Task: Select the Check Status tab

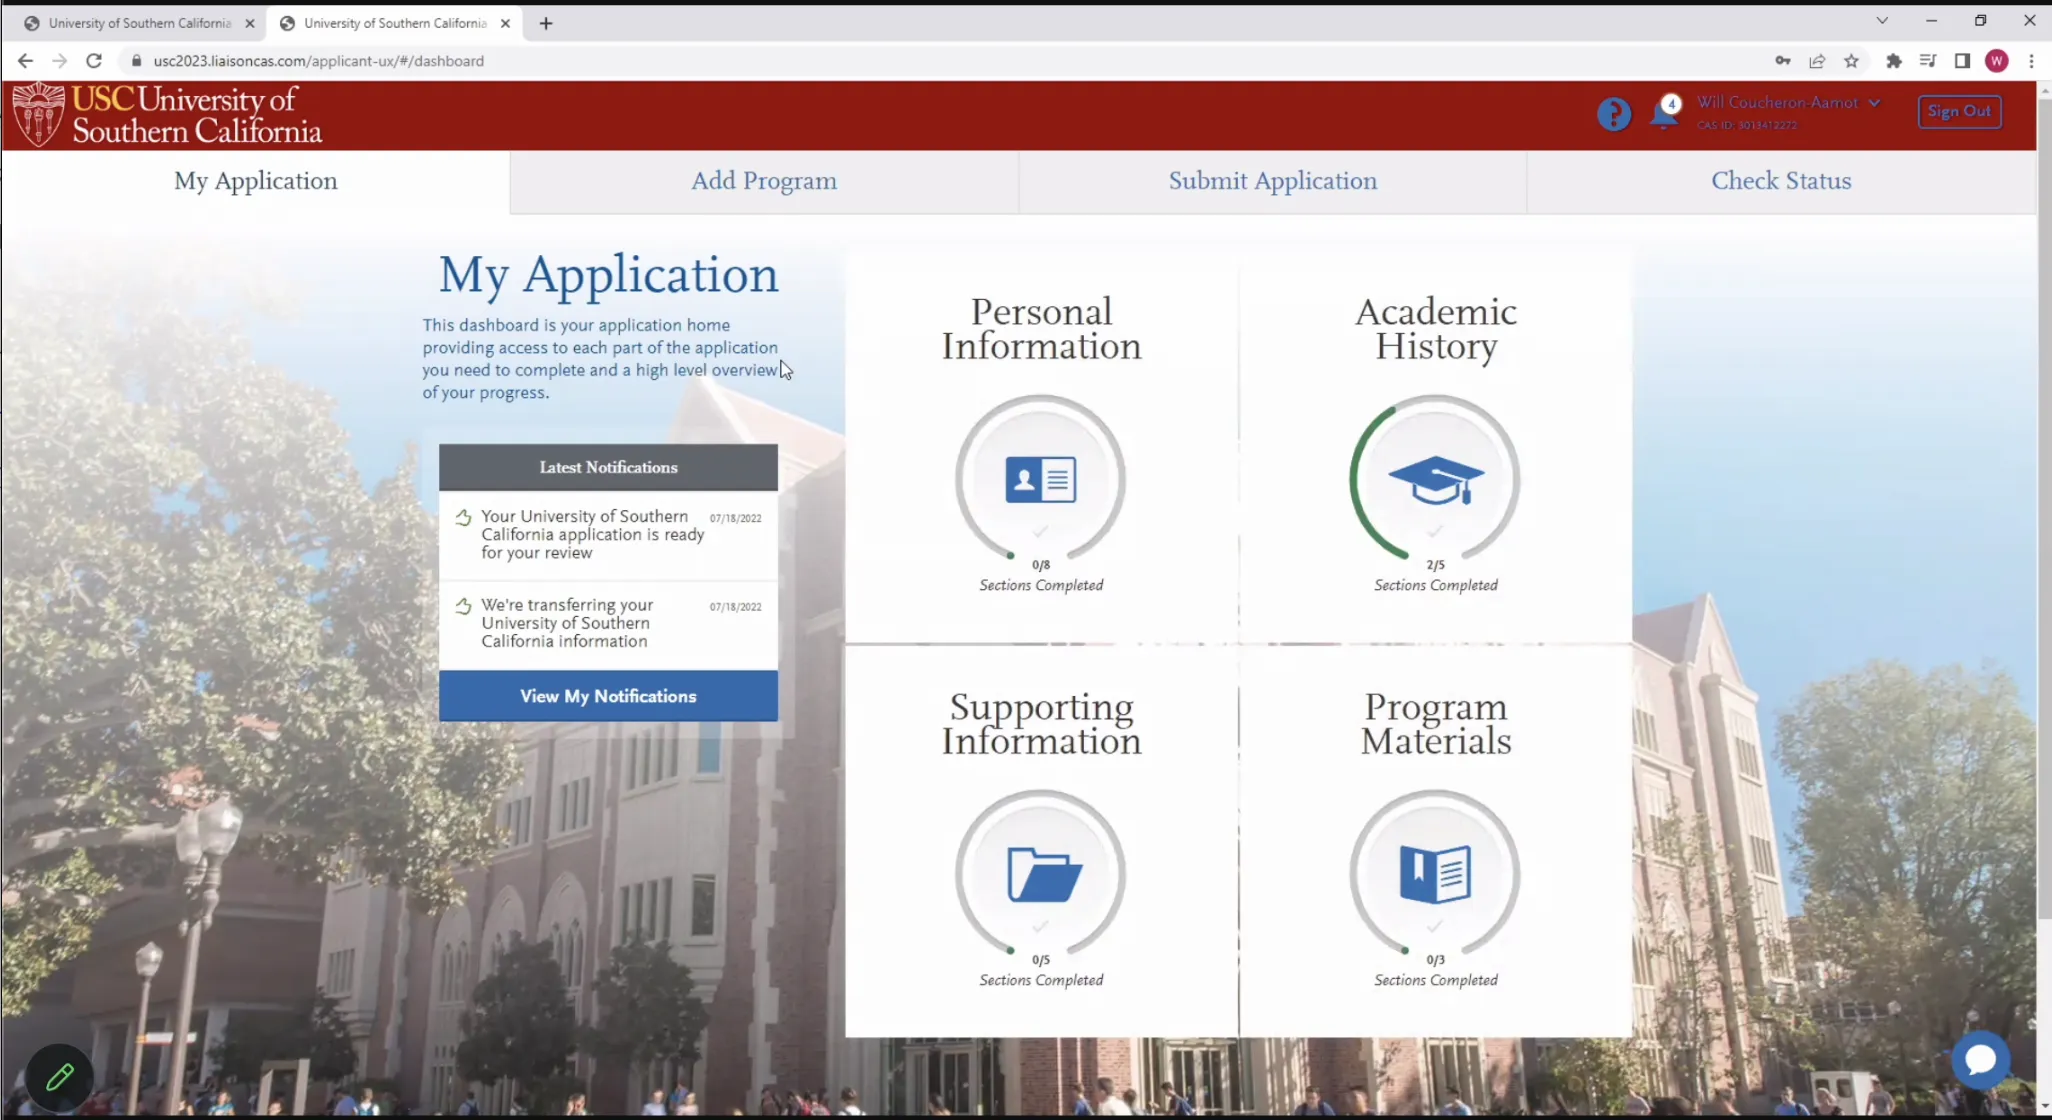Action: tap(1780, 181)
